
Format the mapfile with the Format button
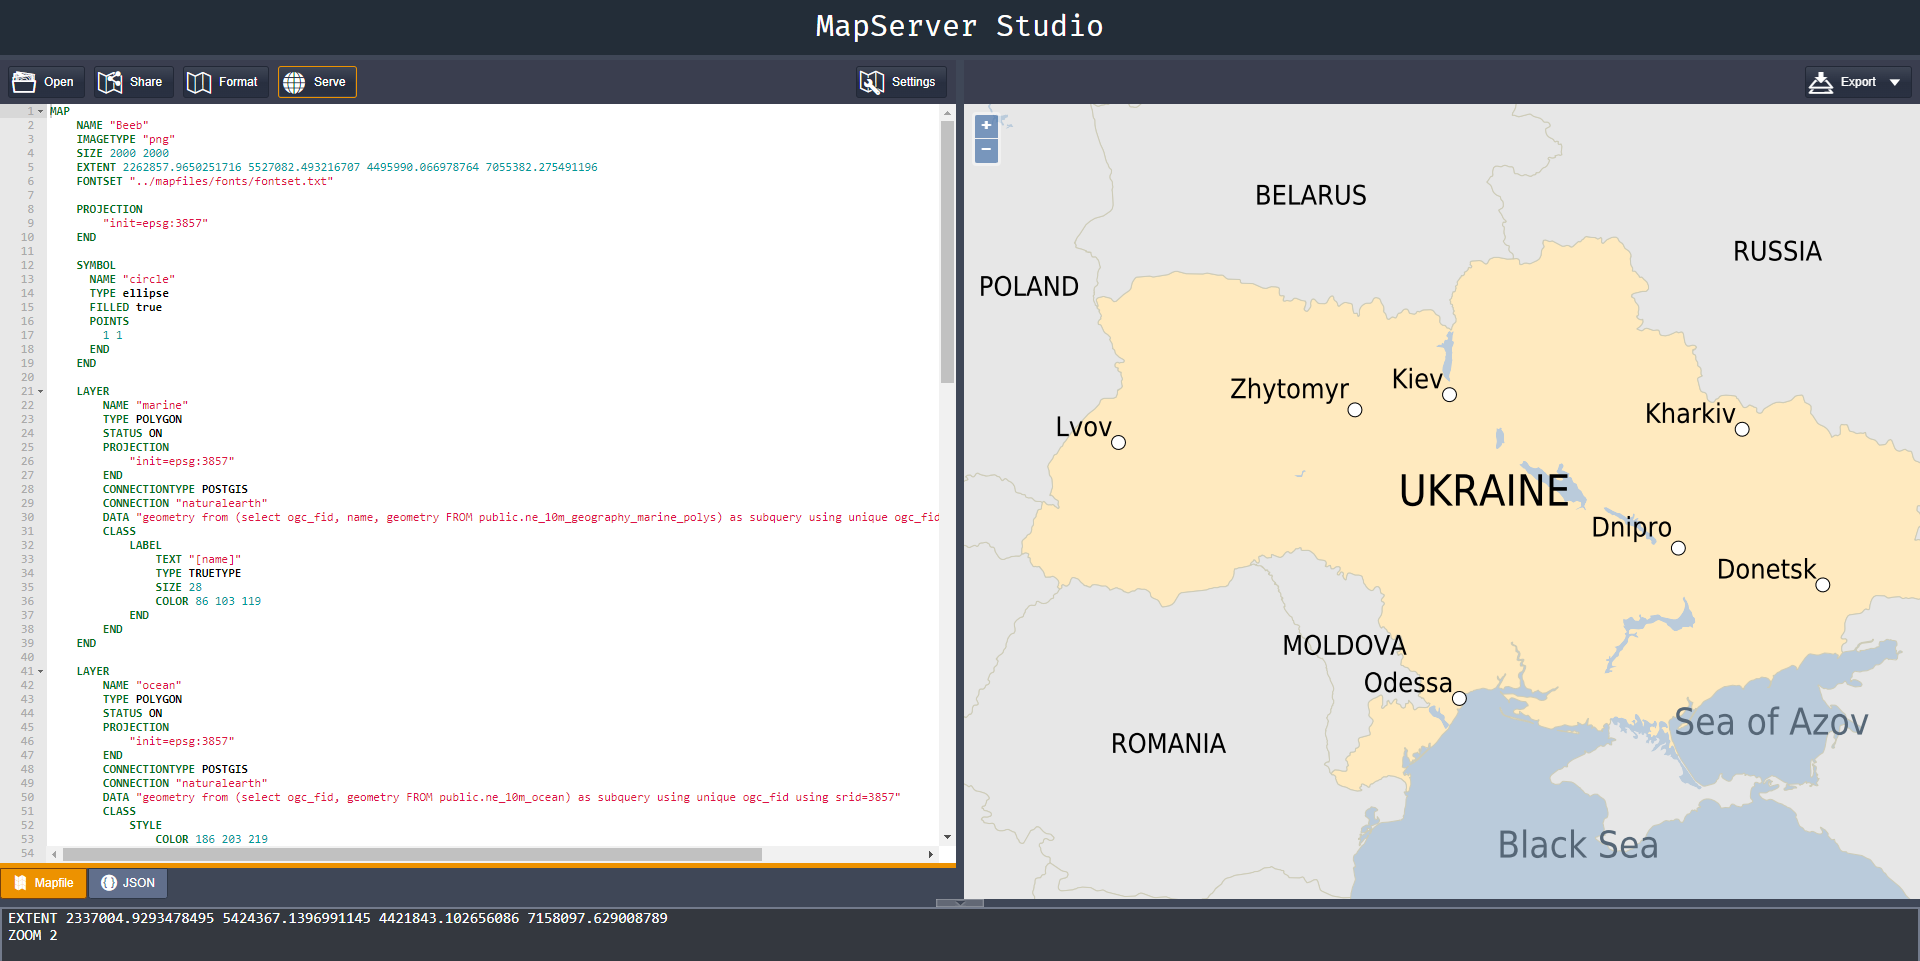point(223,82)
